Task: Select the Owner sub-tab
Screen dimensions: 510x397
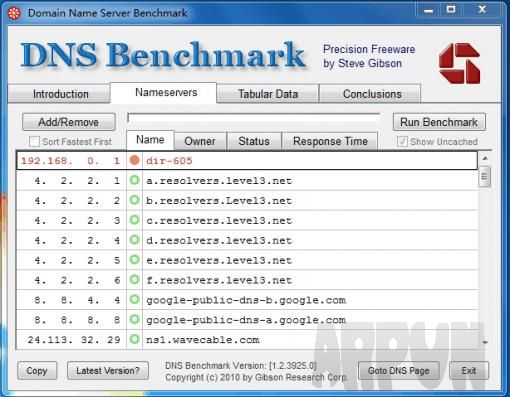Action: (x=200, y=141)
